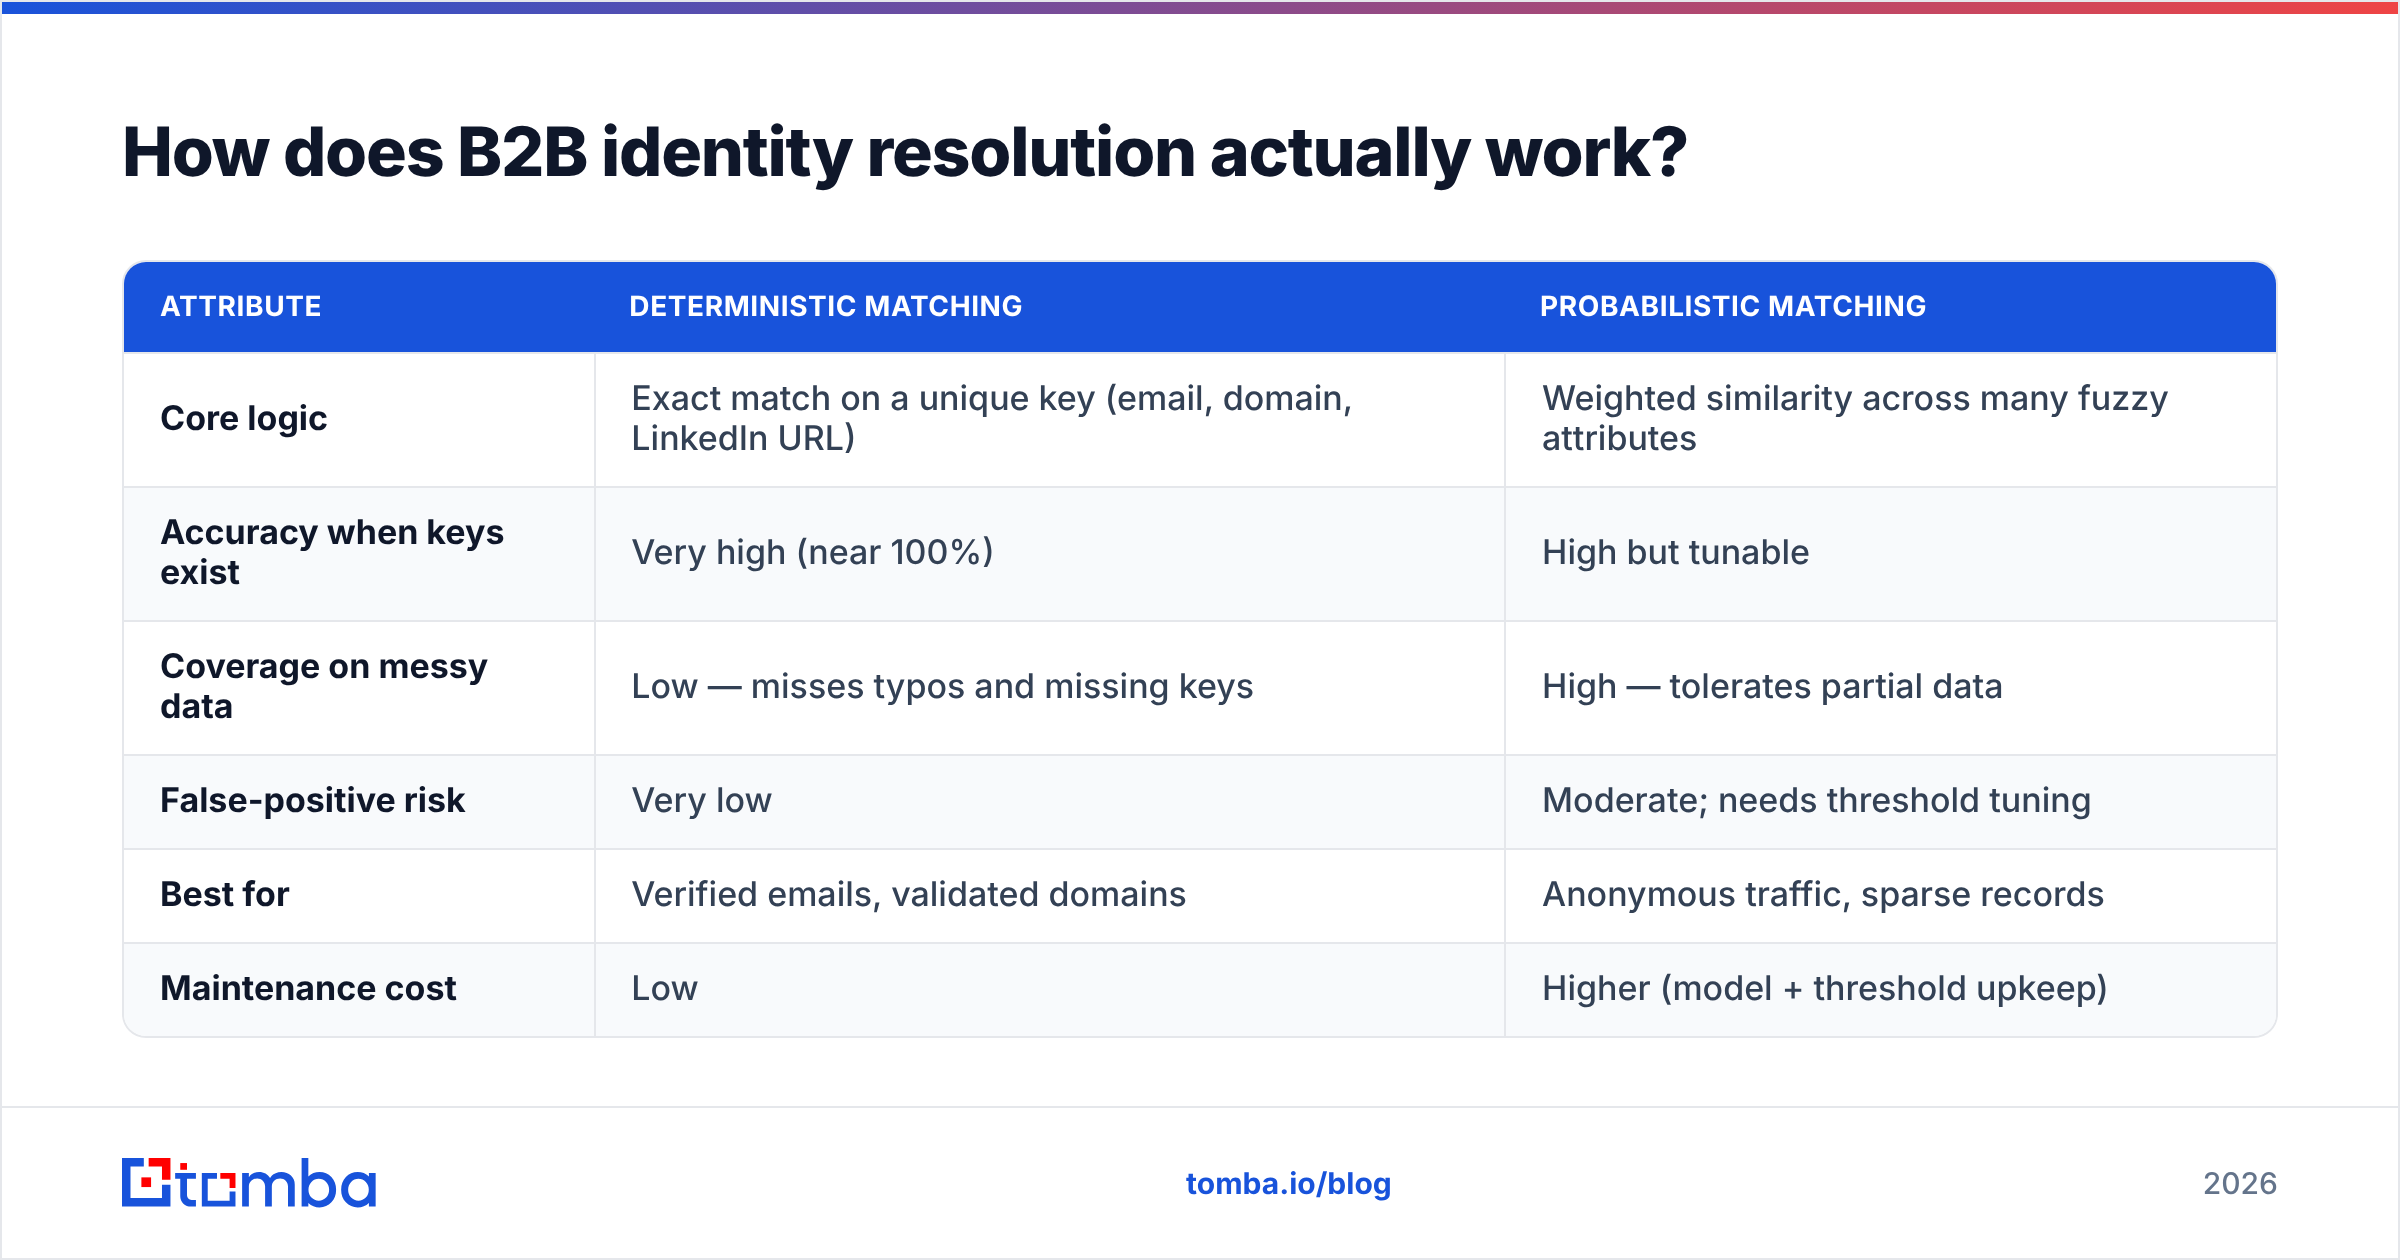Select the PROBABILISTIC MATCHING column header
The height and width of the screenshot is (1260, 2400).
coord(1733,306)
